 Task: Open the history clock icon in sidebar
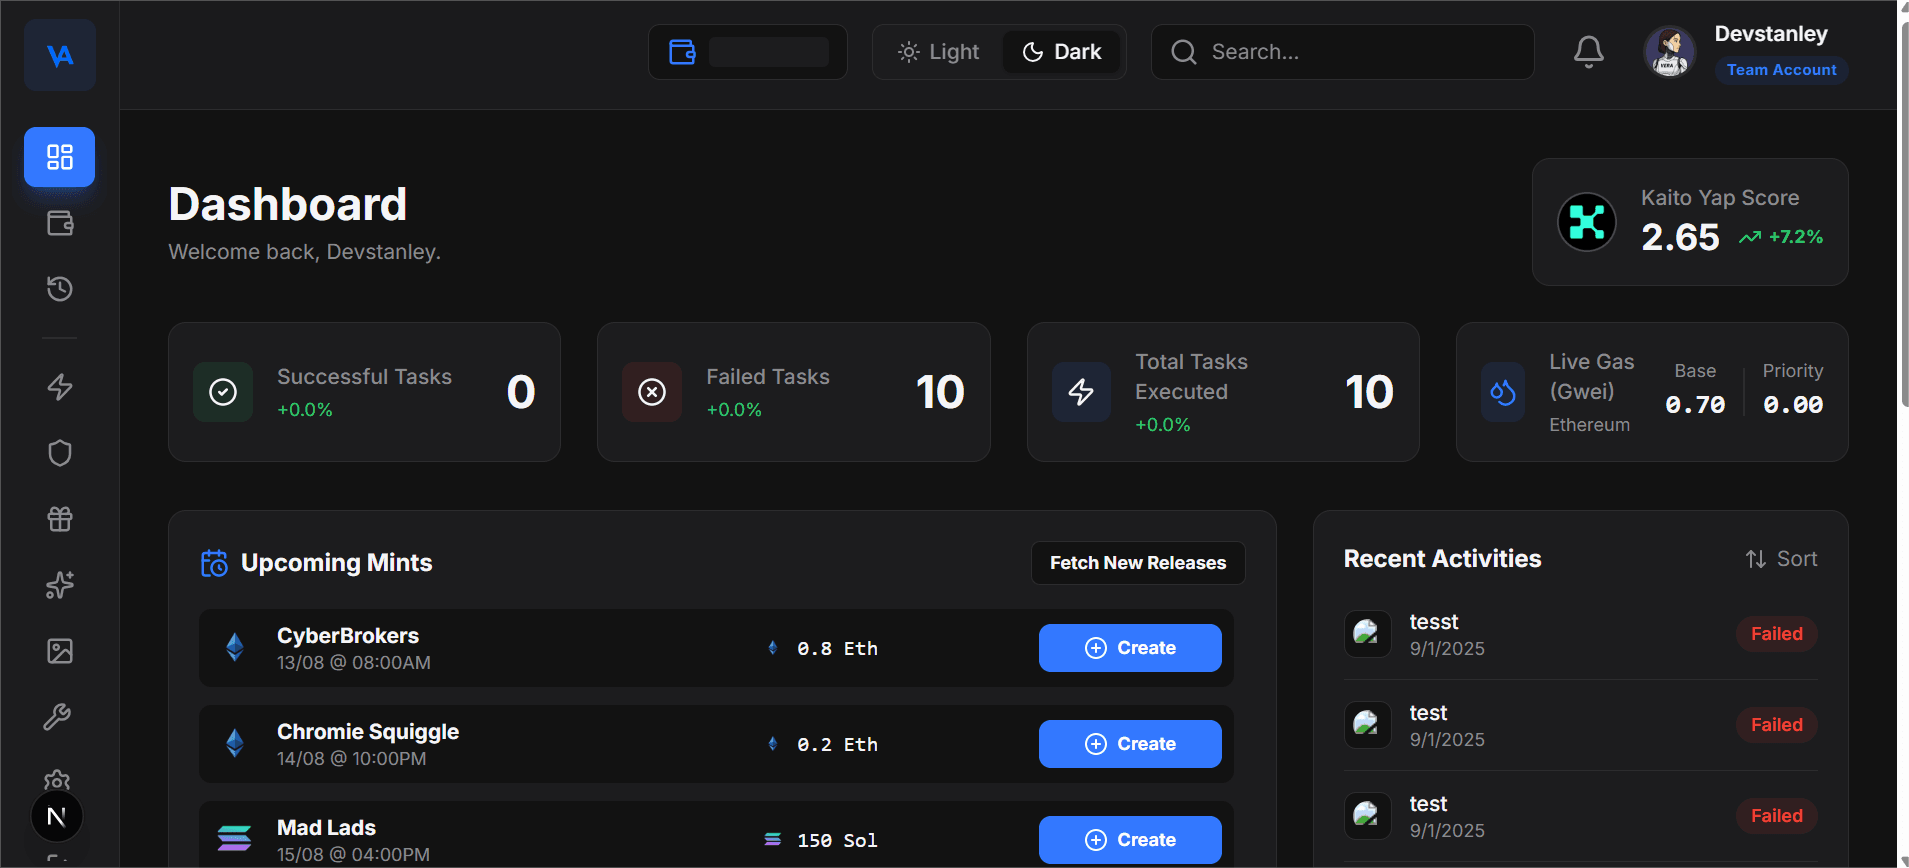click(x=60, y=289)
